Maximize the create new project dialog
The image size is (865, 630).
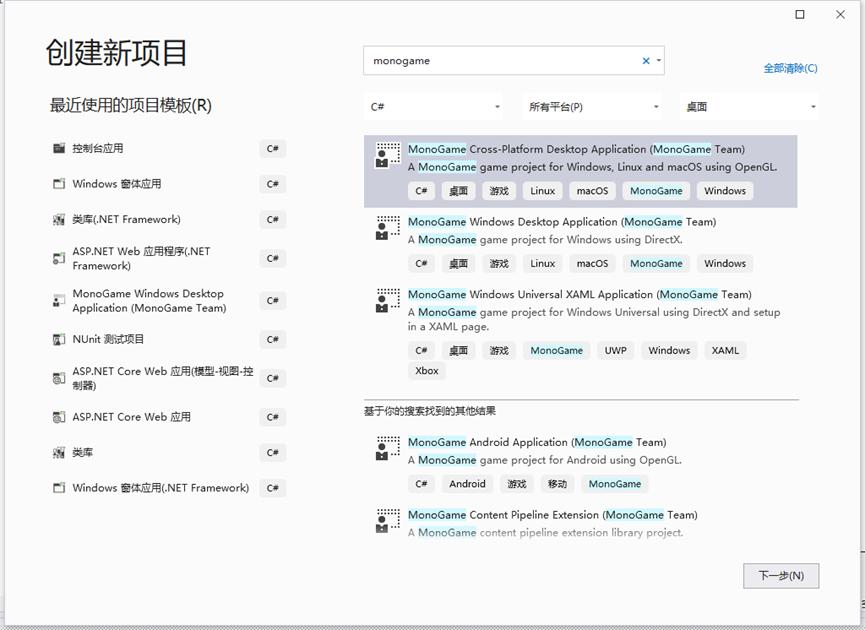[x=800, y=15]
